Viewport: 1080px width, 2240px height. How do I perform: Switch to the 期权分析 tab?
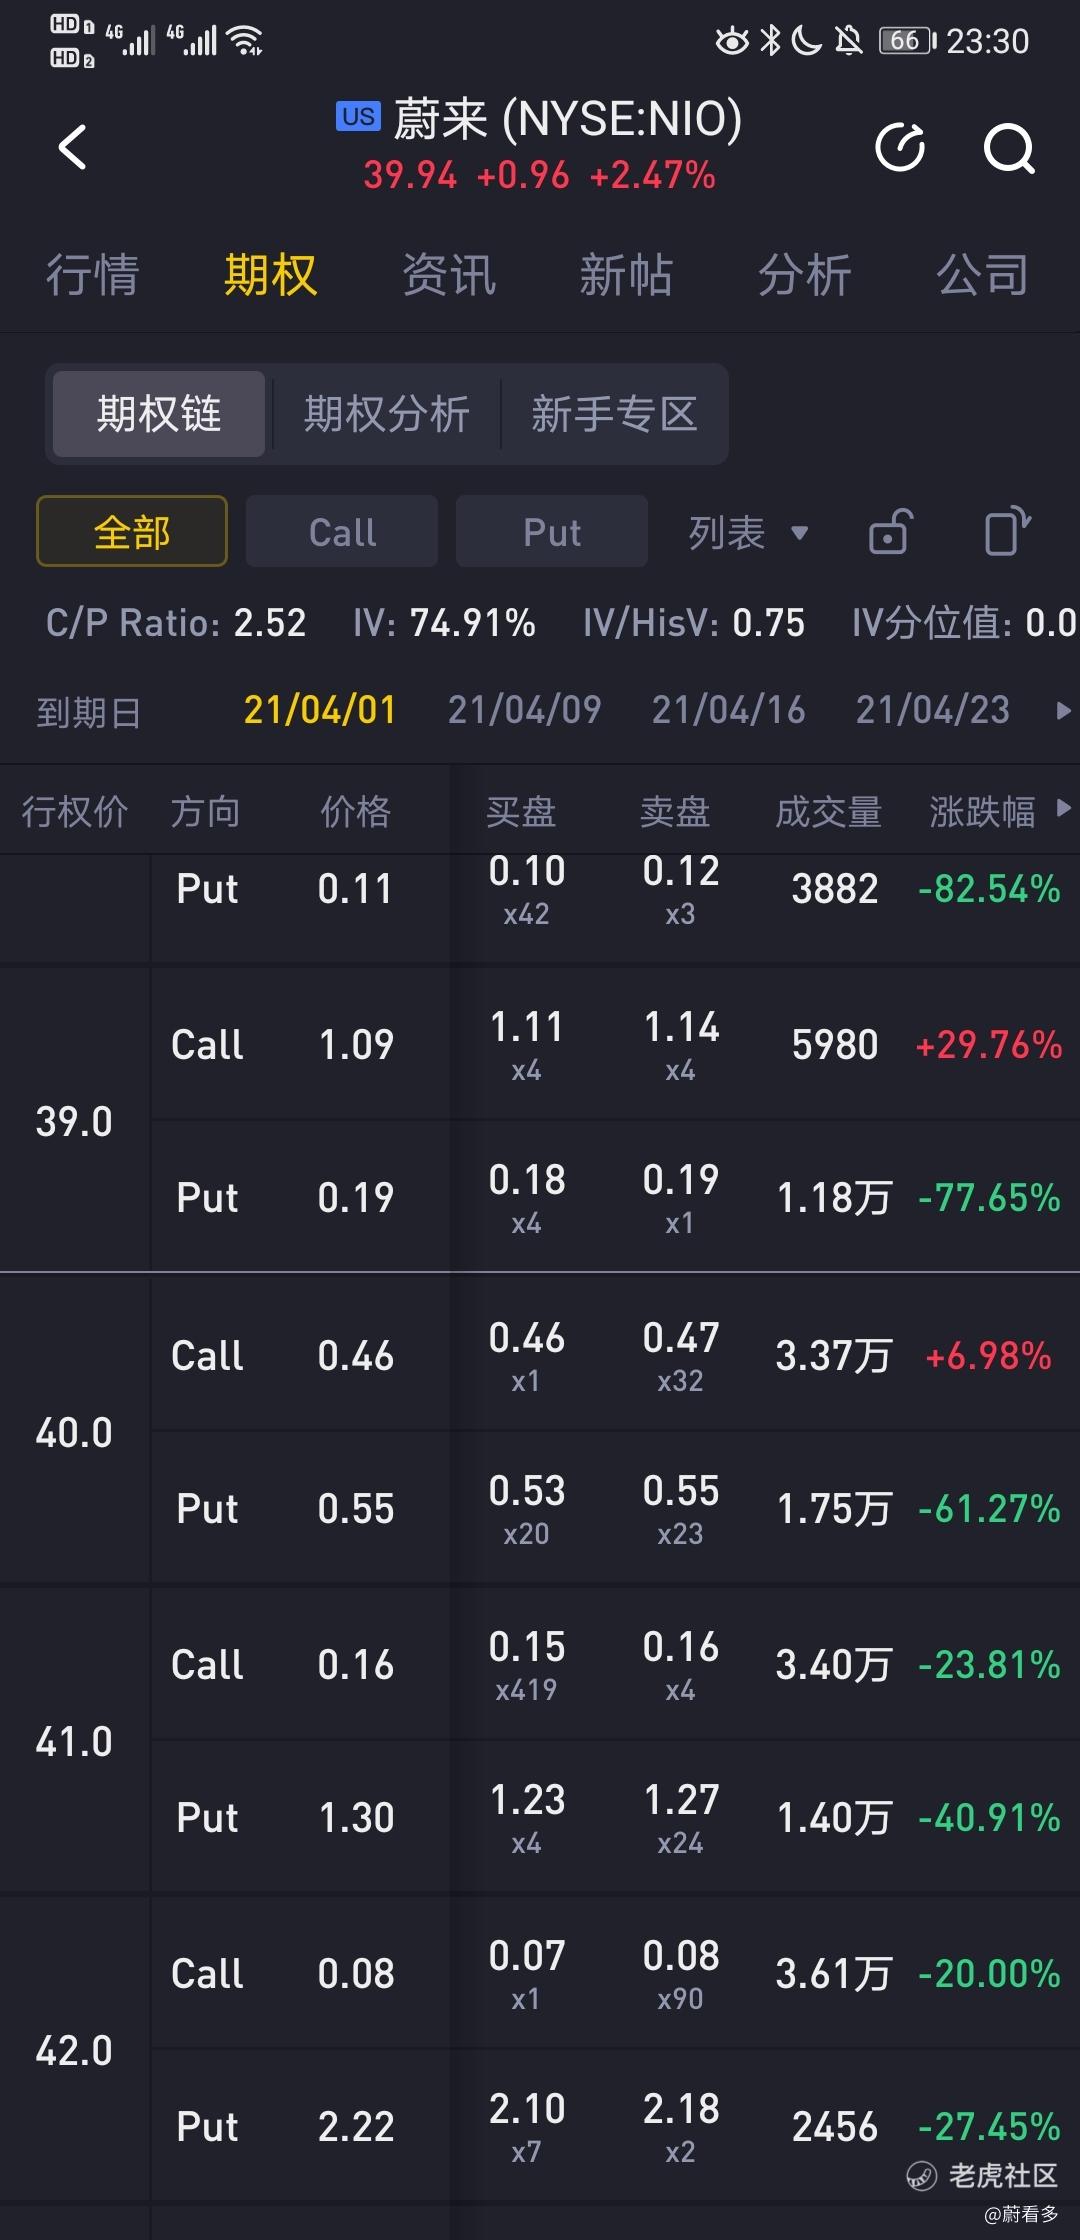[387, 414]
